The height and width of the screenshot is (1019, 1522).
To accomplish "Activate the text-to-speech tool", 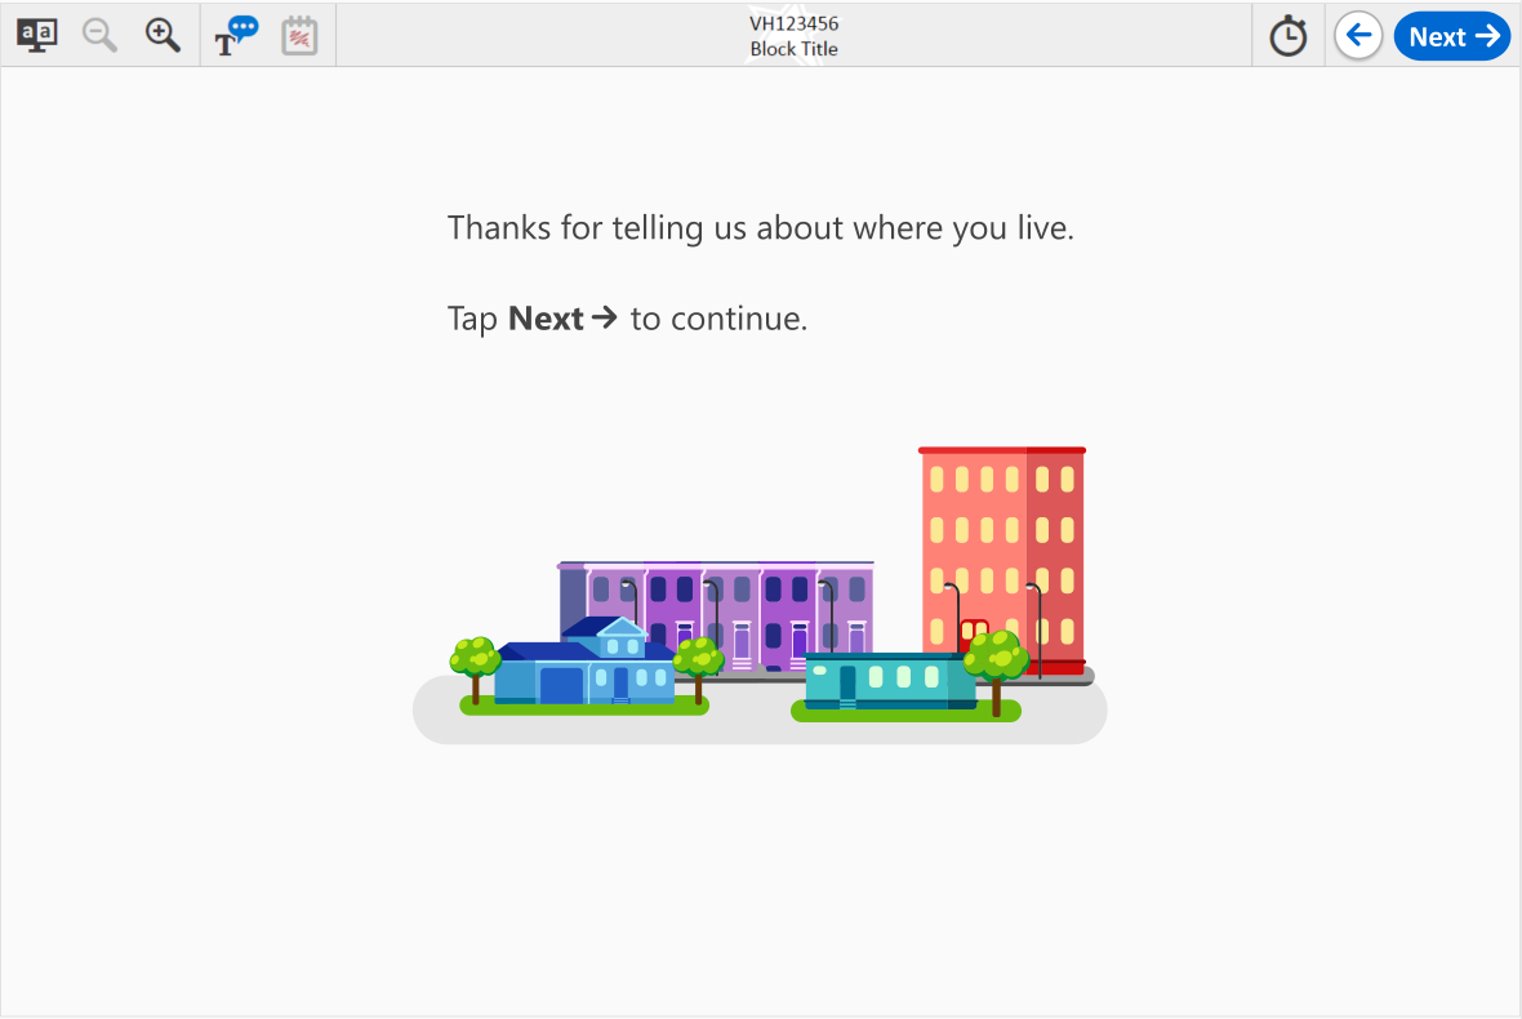I will [236, 36].
